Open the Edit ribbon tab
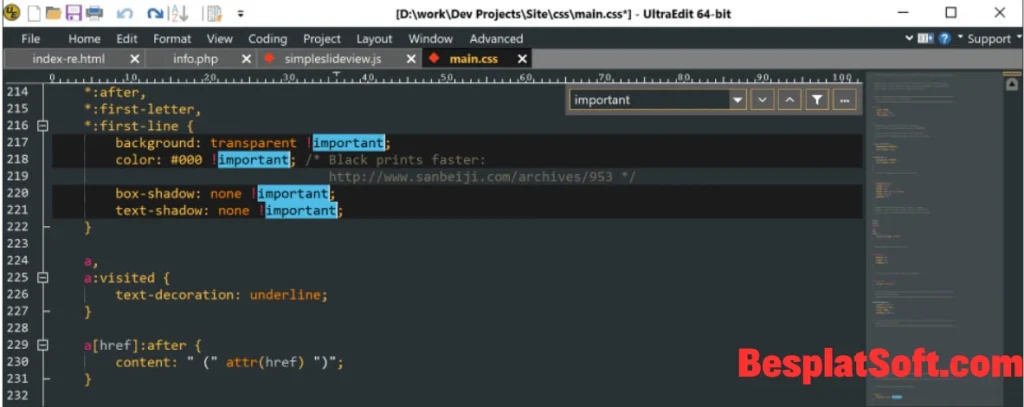The height and width of the screenshot is (407, 1024). coord(127,39)
